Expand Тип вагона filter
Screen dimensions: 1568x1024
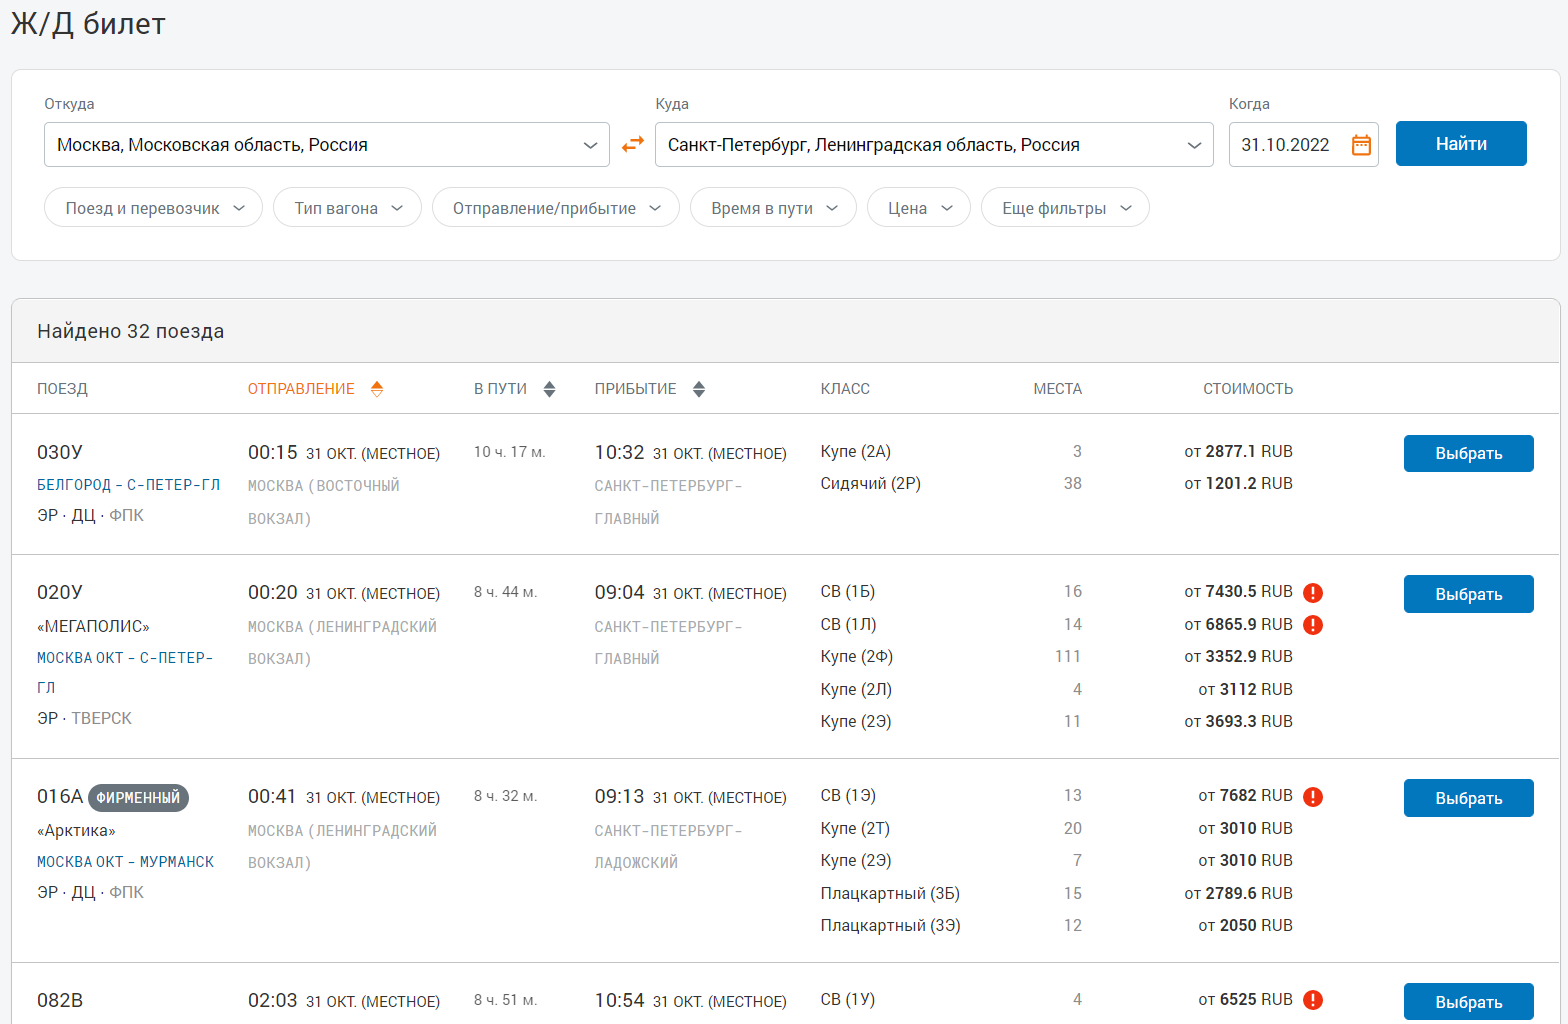point(347,208)
